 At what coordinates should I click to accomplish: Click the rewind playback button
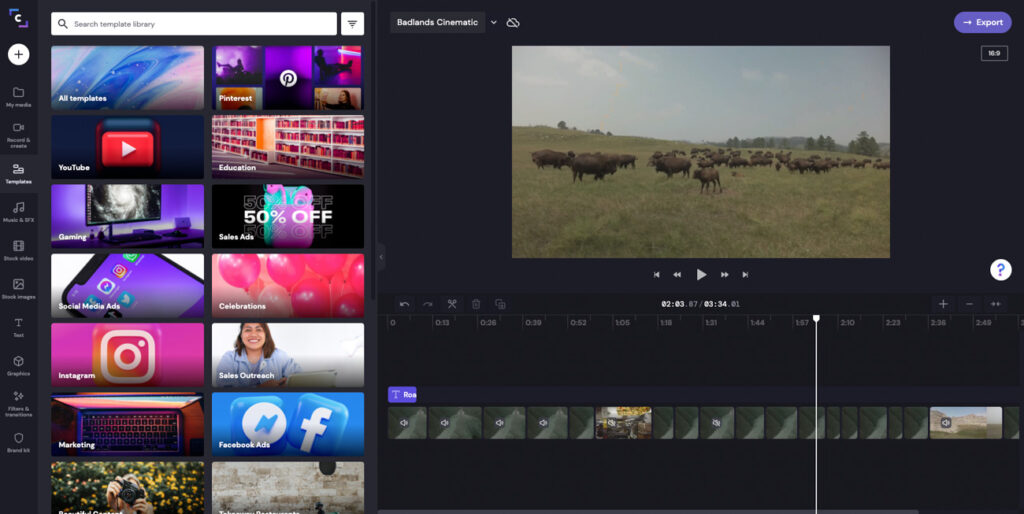677,275
